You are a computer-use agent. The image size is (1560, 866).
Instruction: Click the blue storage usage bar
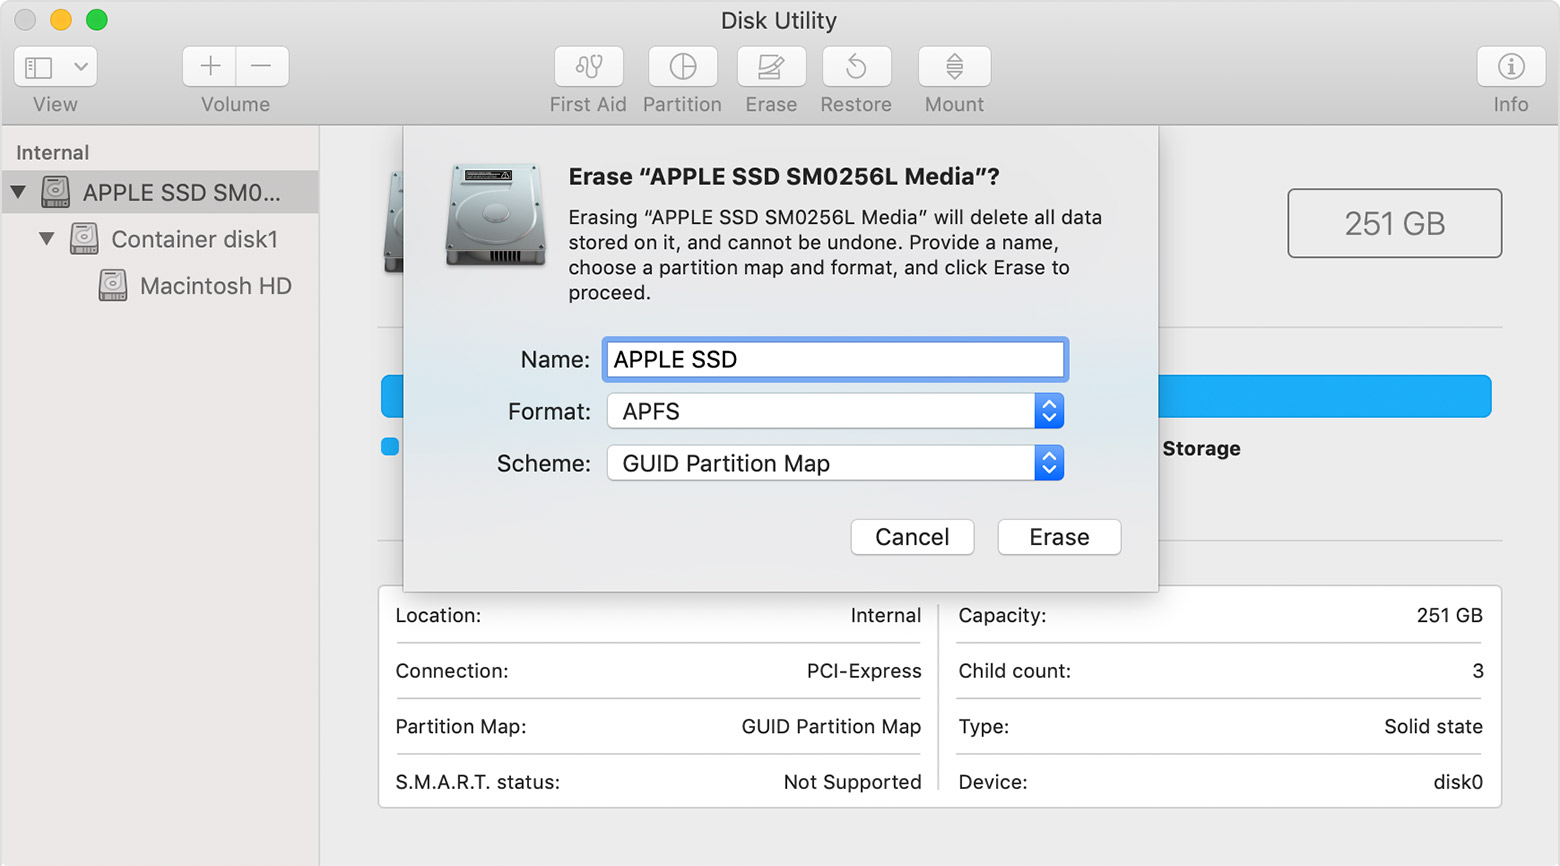pos(1323,396)
